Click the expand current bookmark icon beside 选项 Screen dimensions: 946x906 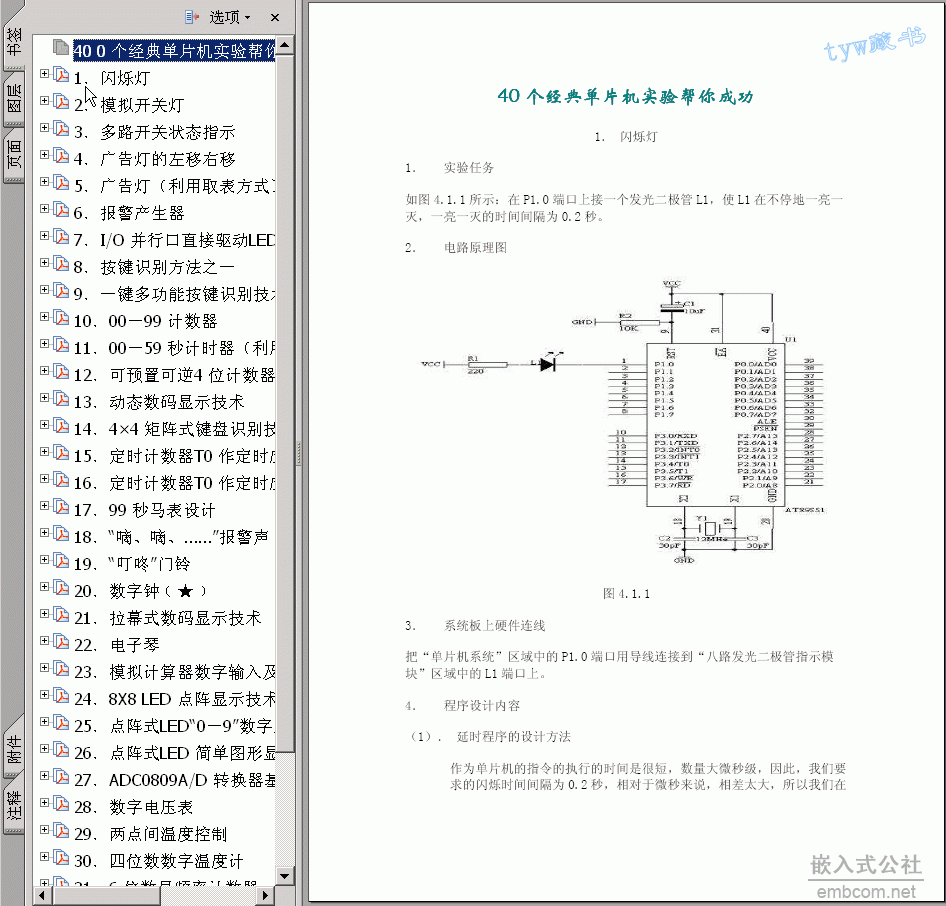[x=194, y=17]
